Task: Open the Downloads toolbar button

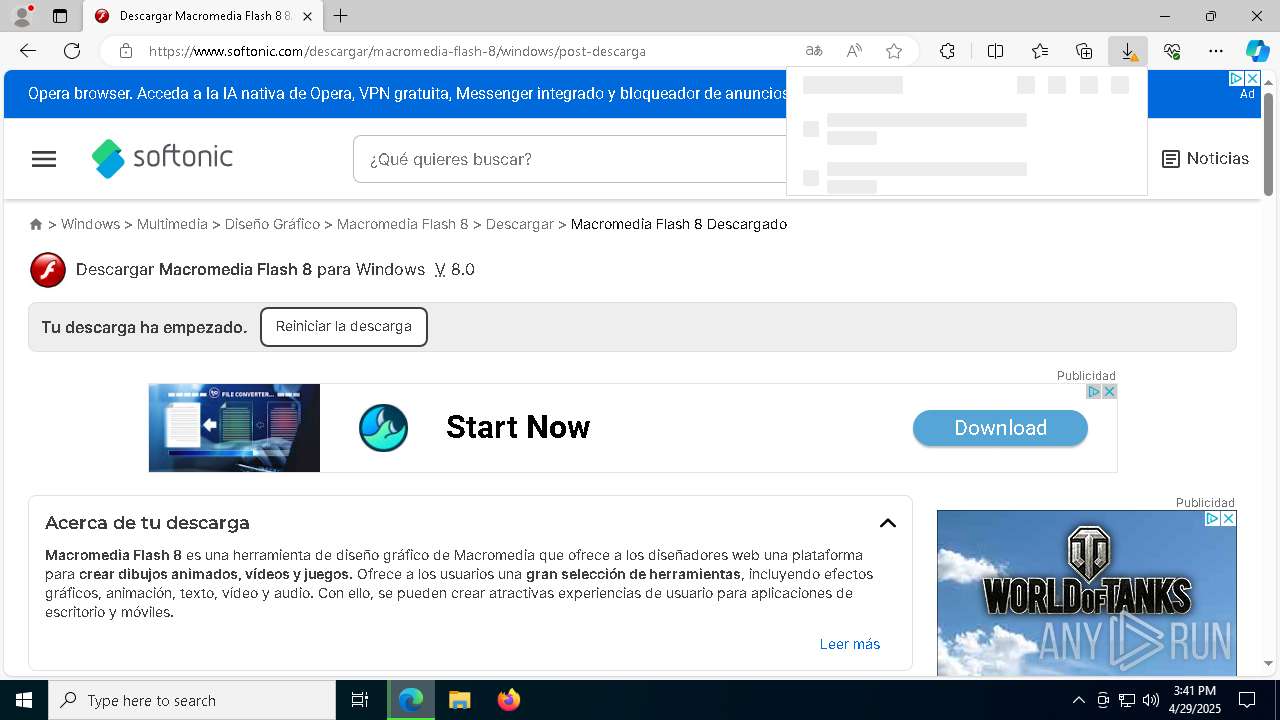Action: point(1128,51)
